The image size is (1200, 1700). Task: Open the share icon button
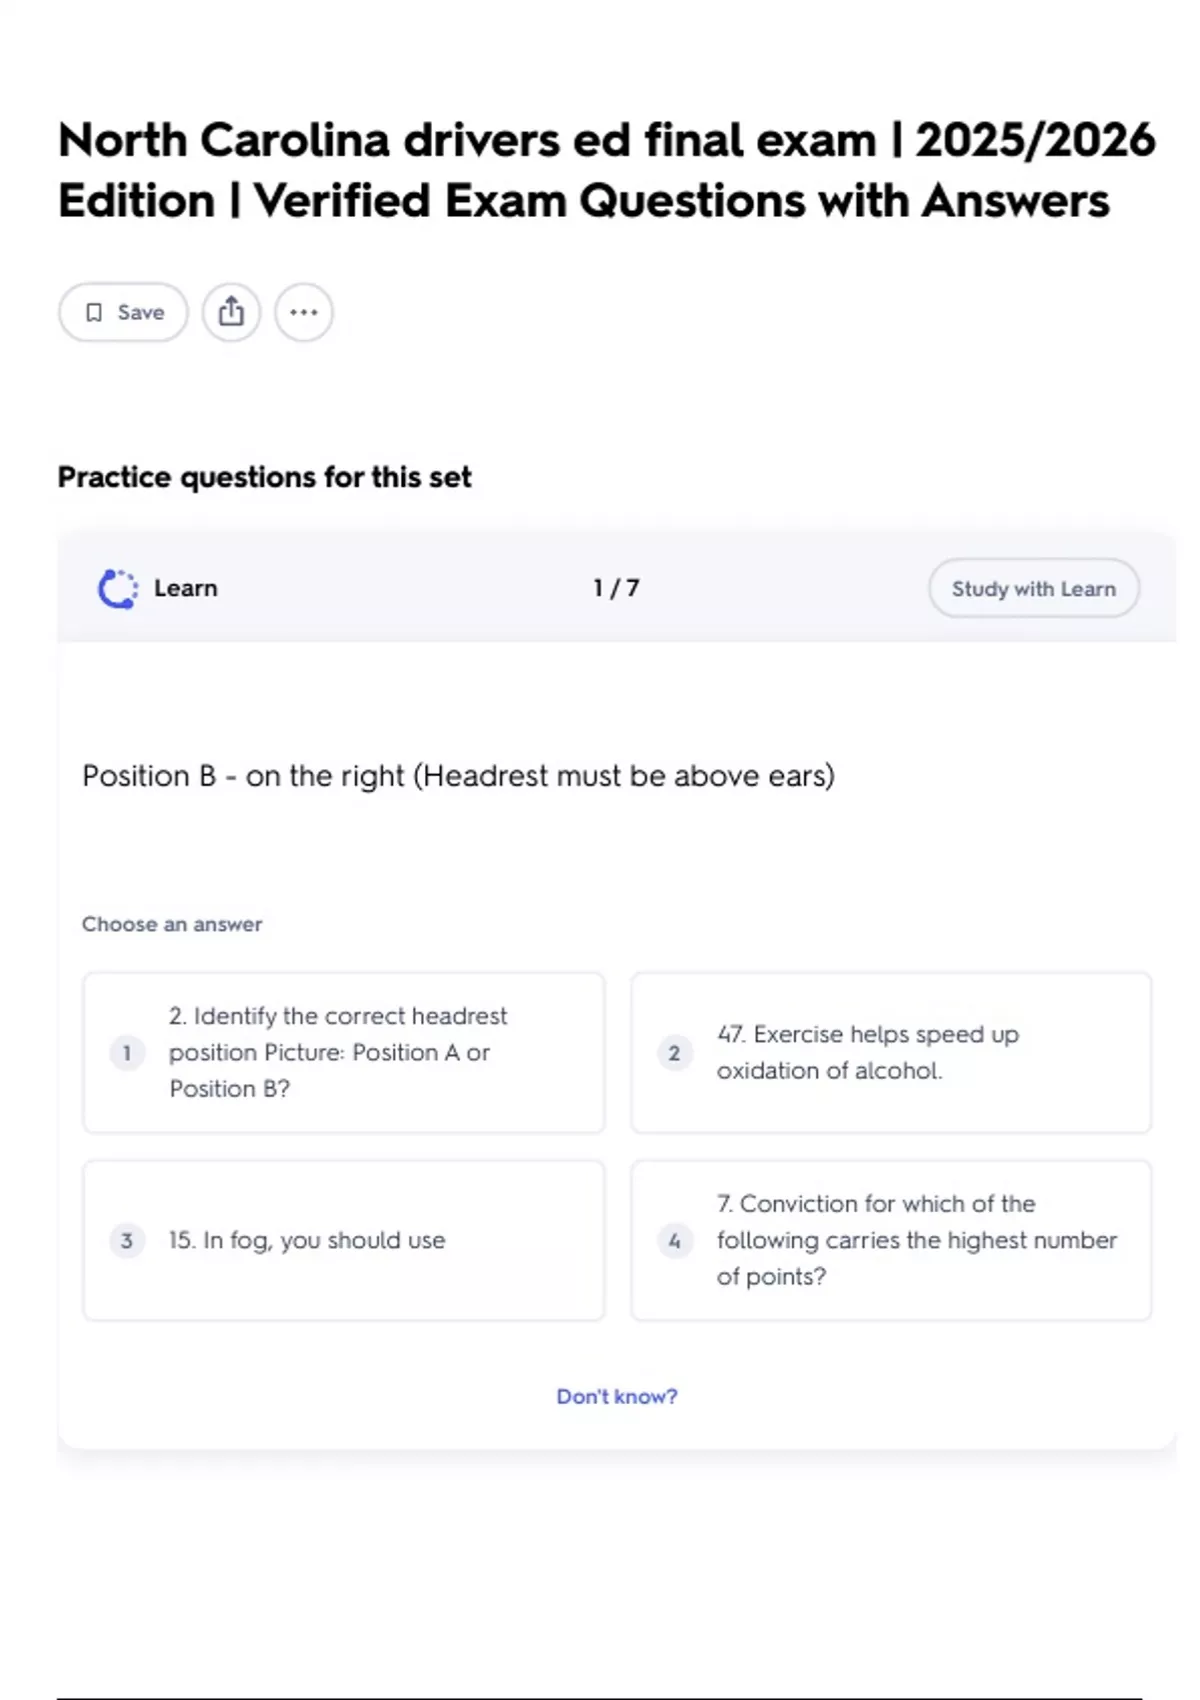[x=231, y=312]
